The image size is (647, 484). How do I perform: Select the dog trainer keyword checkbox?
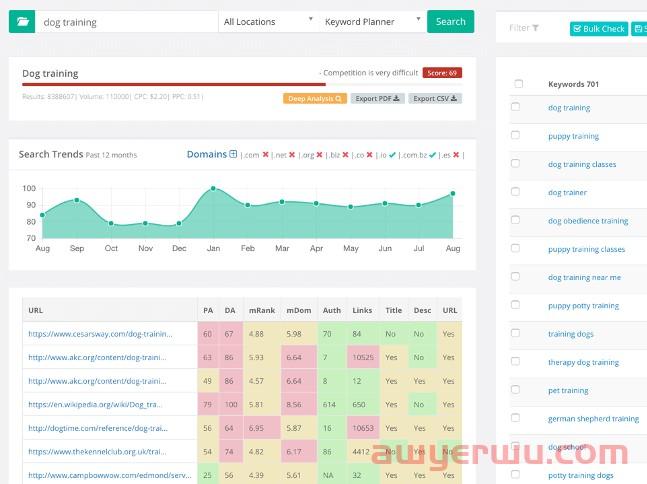pos(517,191)
